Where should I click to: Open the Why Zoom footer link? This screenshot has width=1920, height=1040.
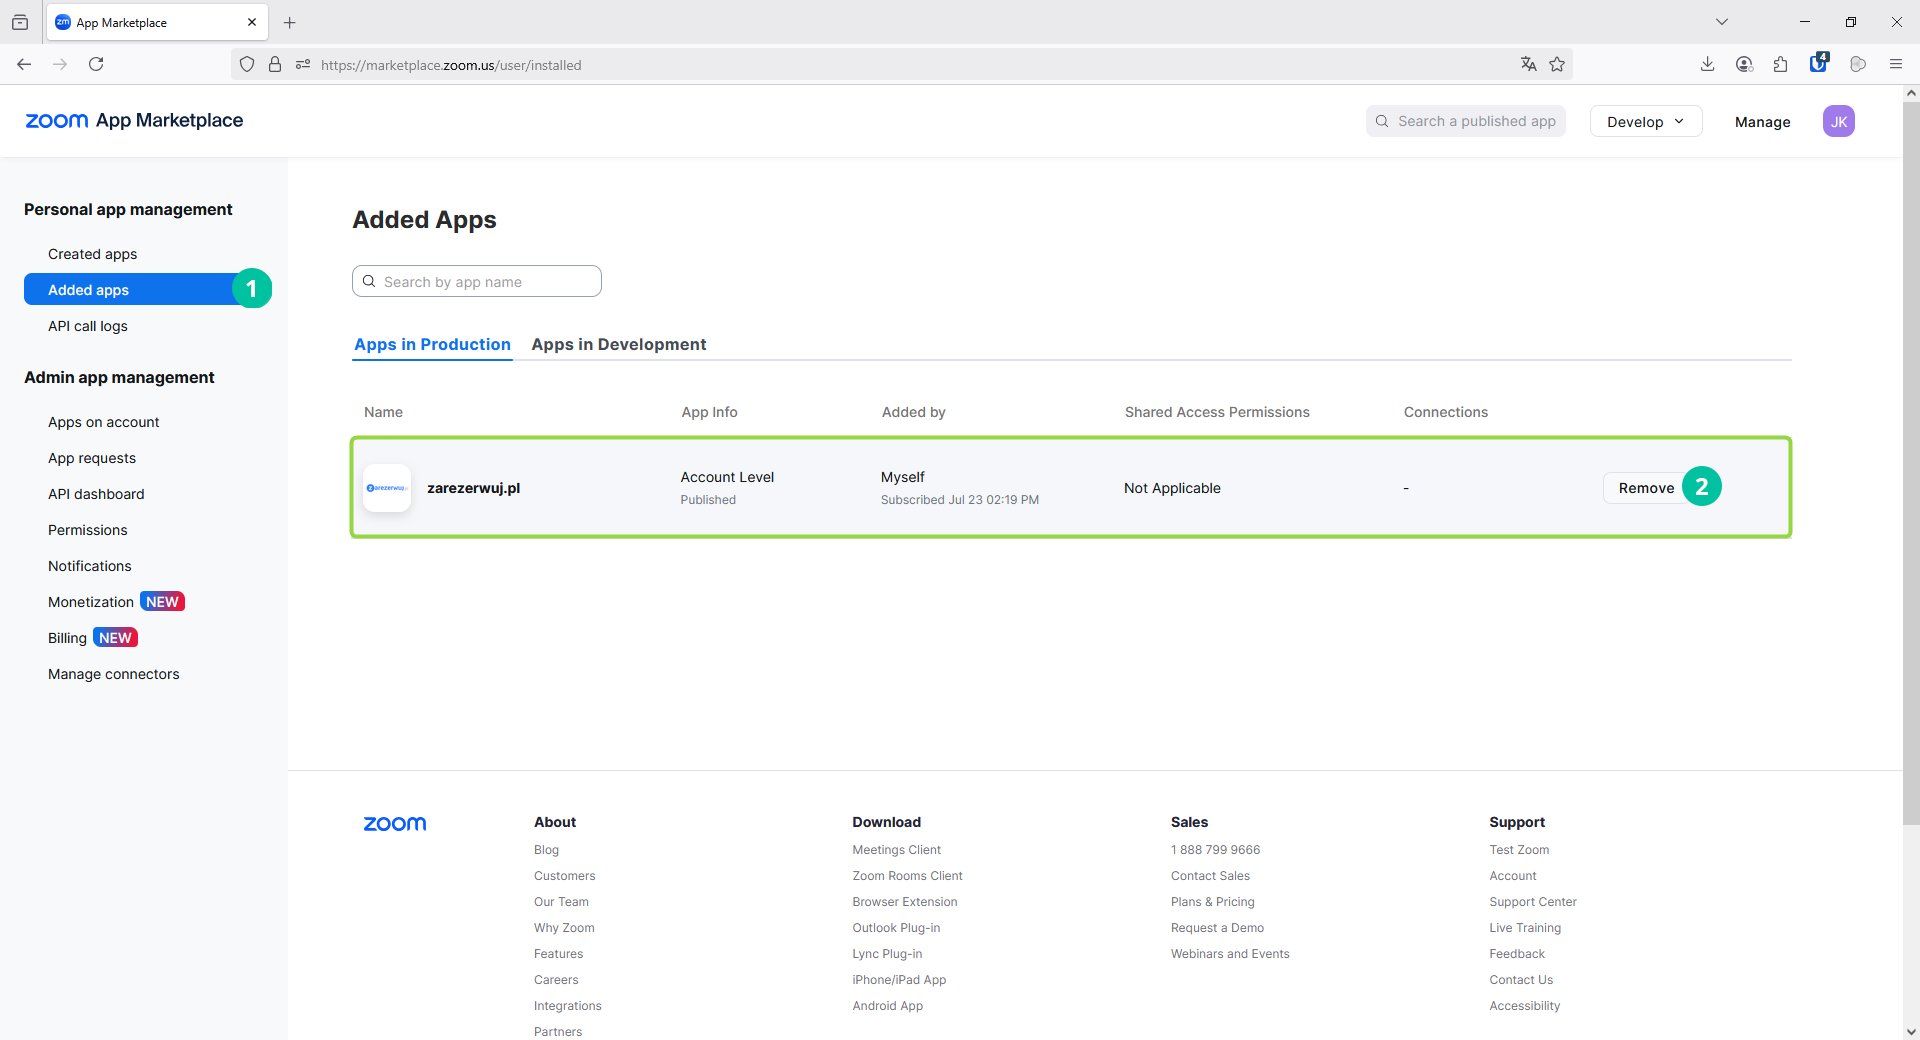click(x=564, y=928)
